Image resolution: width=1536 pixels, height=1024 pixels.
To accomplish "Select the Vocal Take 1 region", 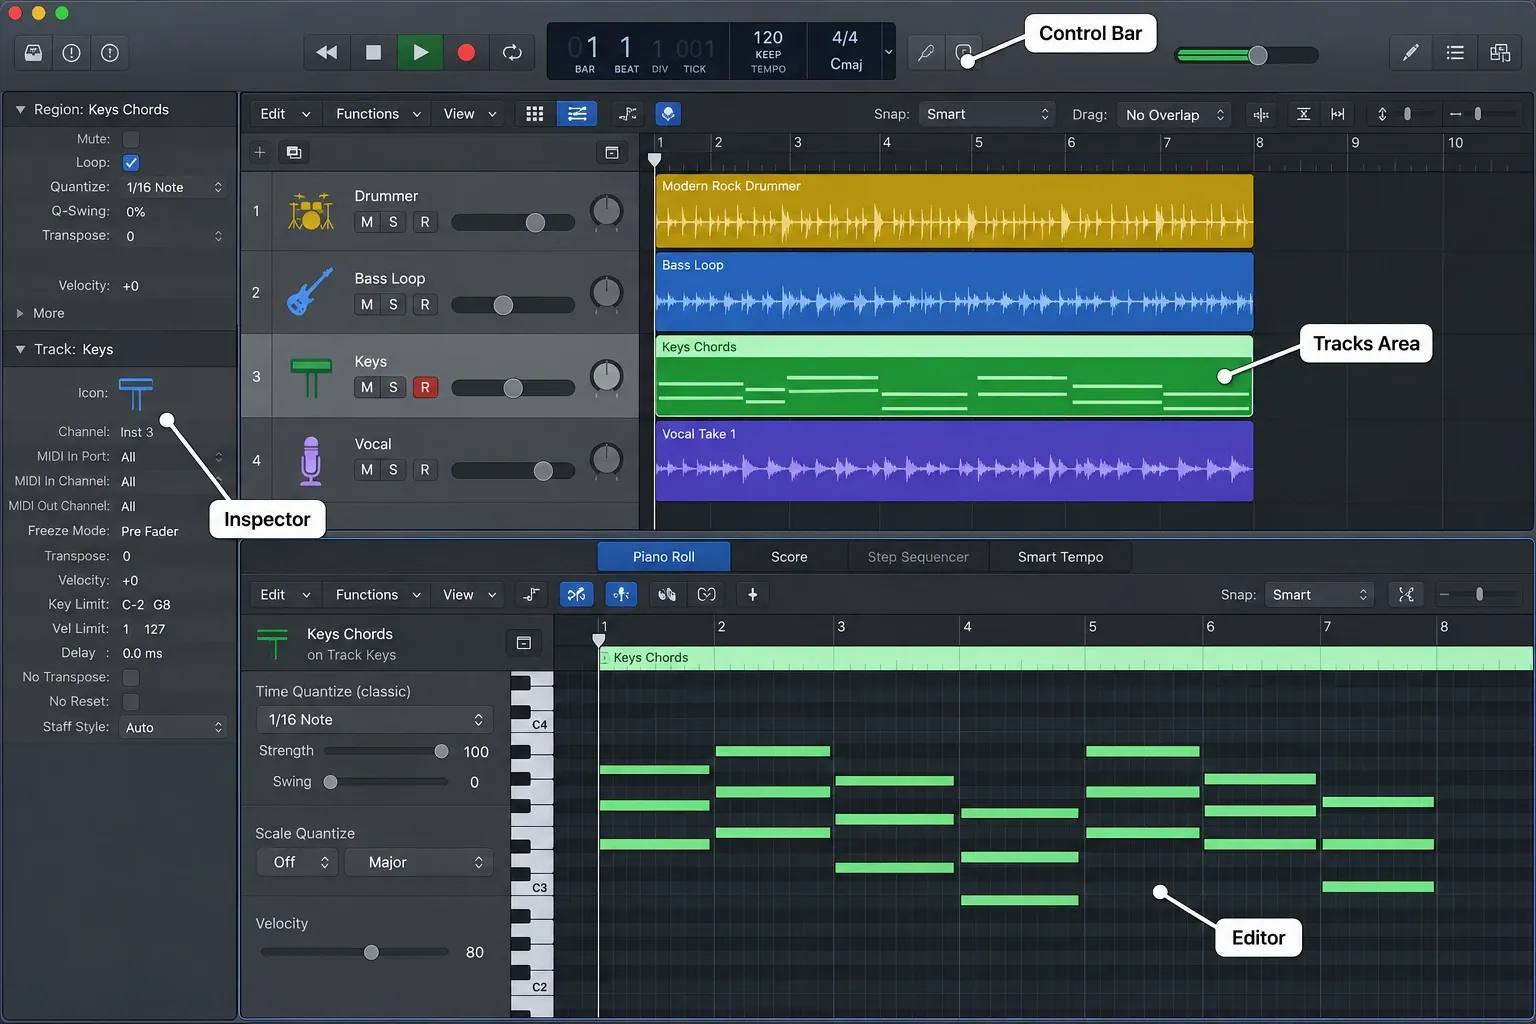I will pos(954,461).
